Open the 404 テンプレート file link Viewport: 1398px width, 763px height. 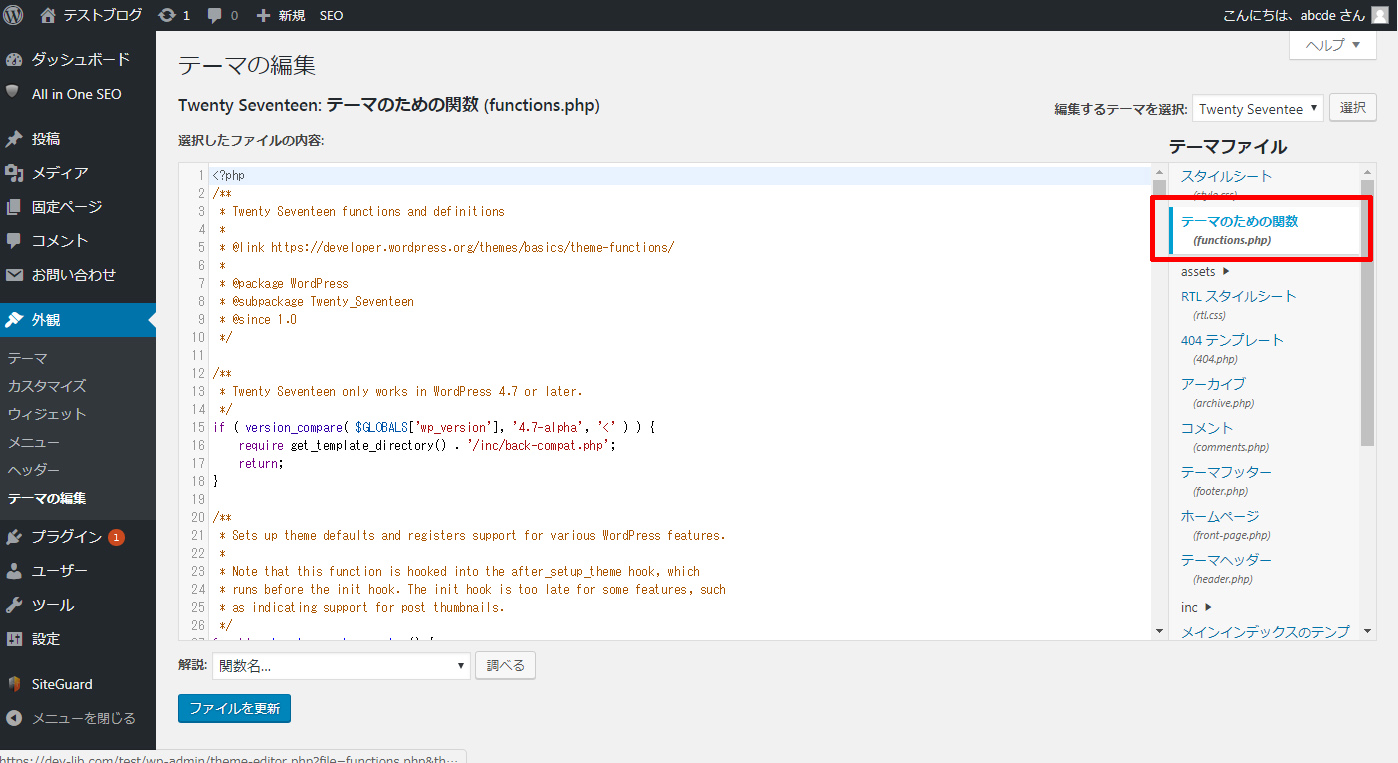tap(1232, 340)
